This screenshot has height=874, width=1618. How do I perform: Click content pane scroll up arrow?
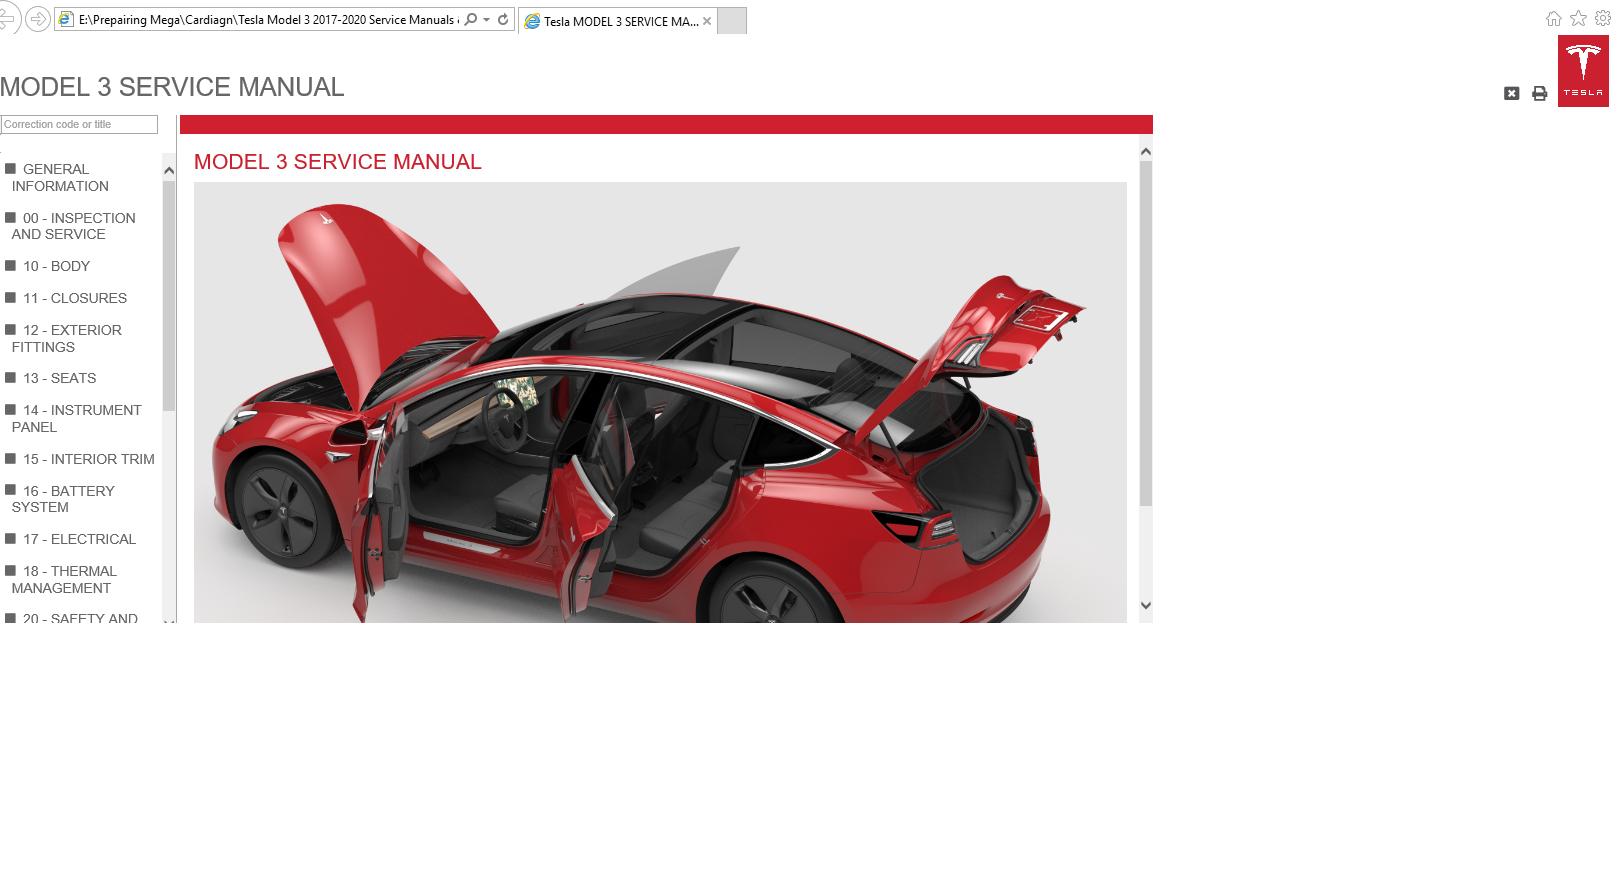tap(1146, 152)
